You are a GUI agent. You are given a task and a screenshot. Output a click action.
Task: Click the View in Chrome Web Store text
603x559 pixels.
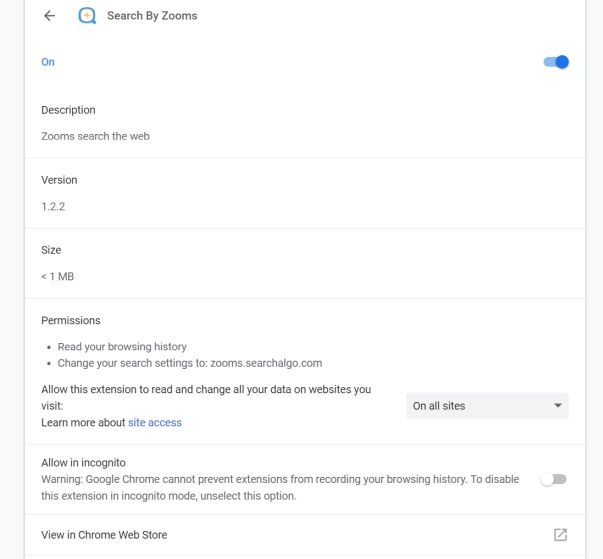pyautogui.click(x=104, y=535)
